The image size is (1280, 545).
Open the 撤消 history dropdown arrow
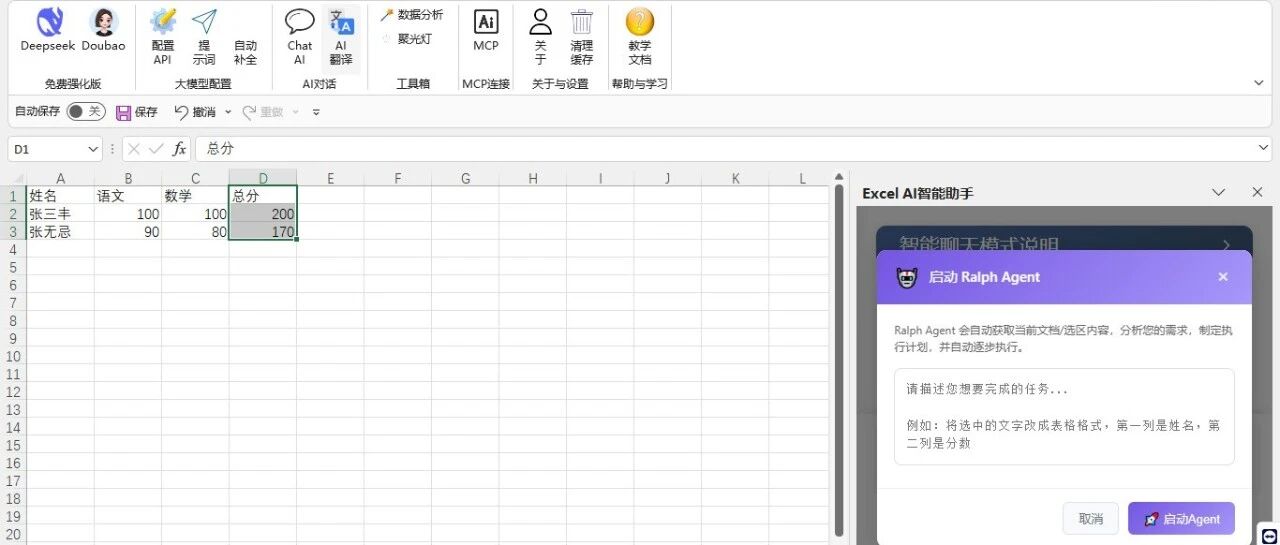point(228,112)
